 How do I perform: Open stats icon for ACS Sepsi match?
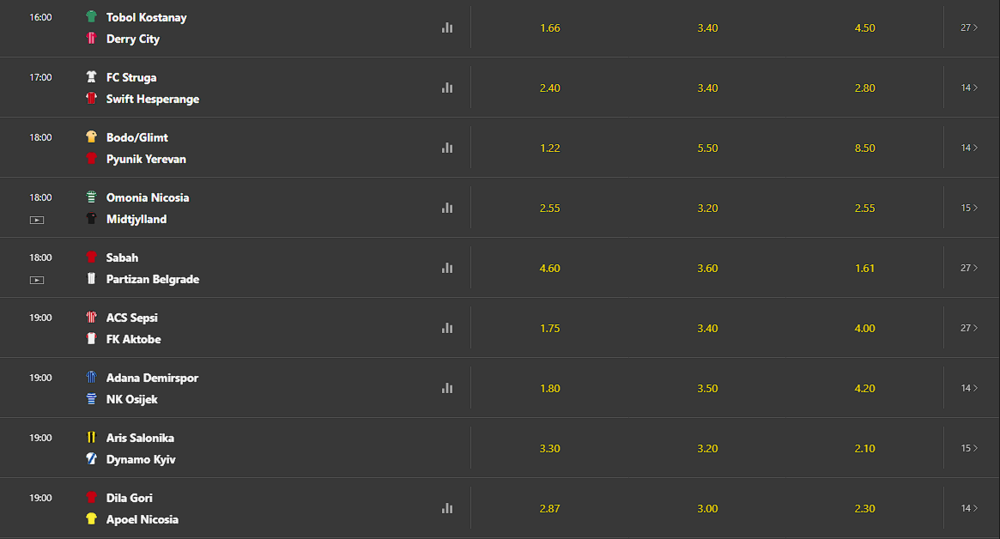(447, 328)
